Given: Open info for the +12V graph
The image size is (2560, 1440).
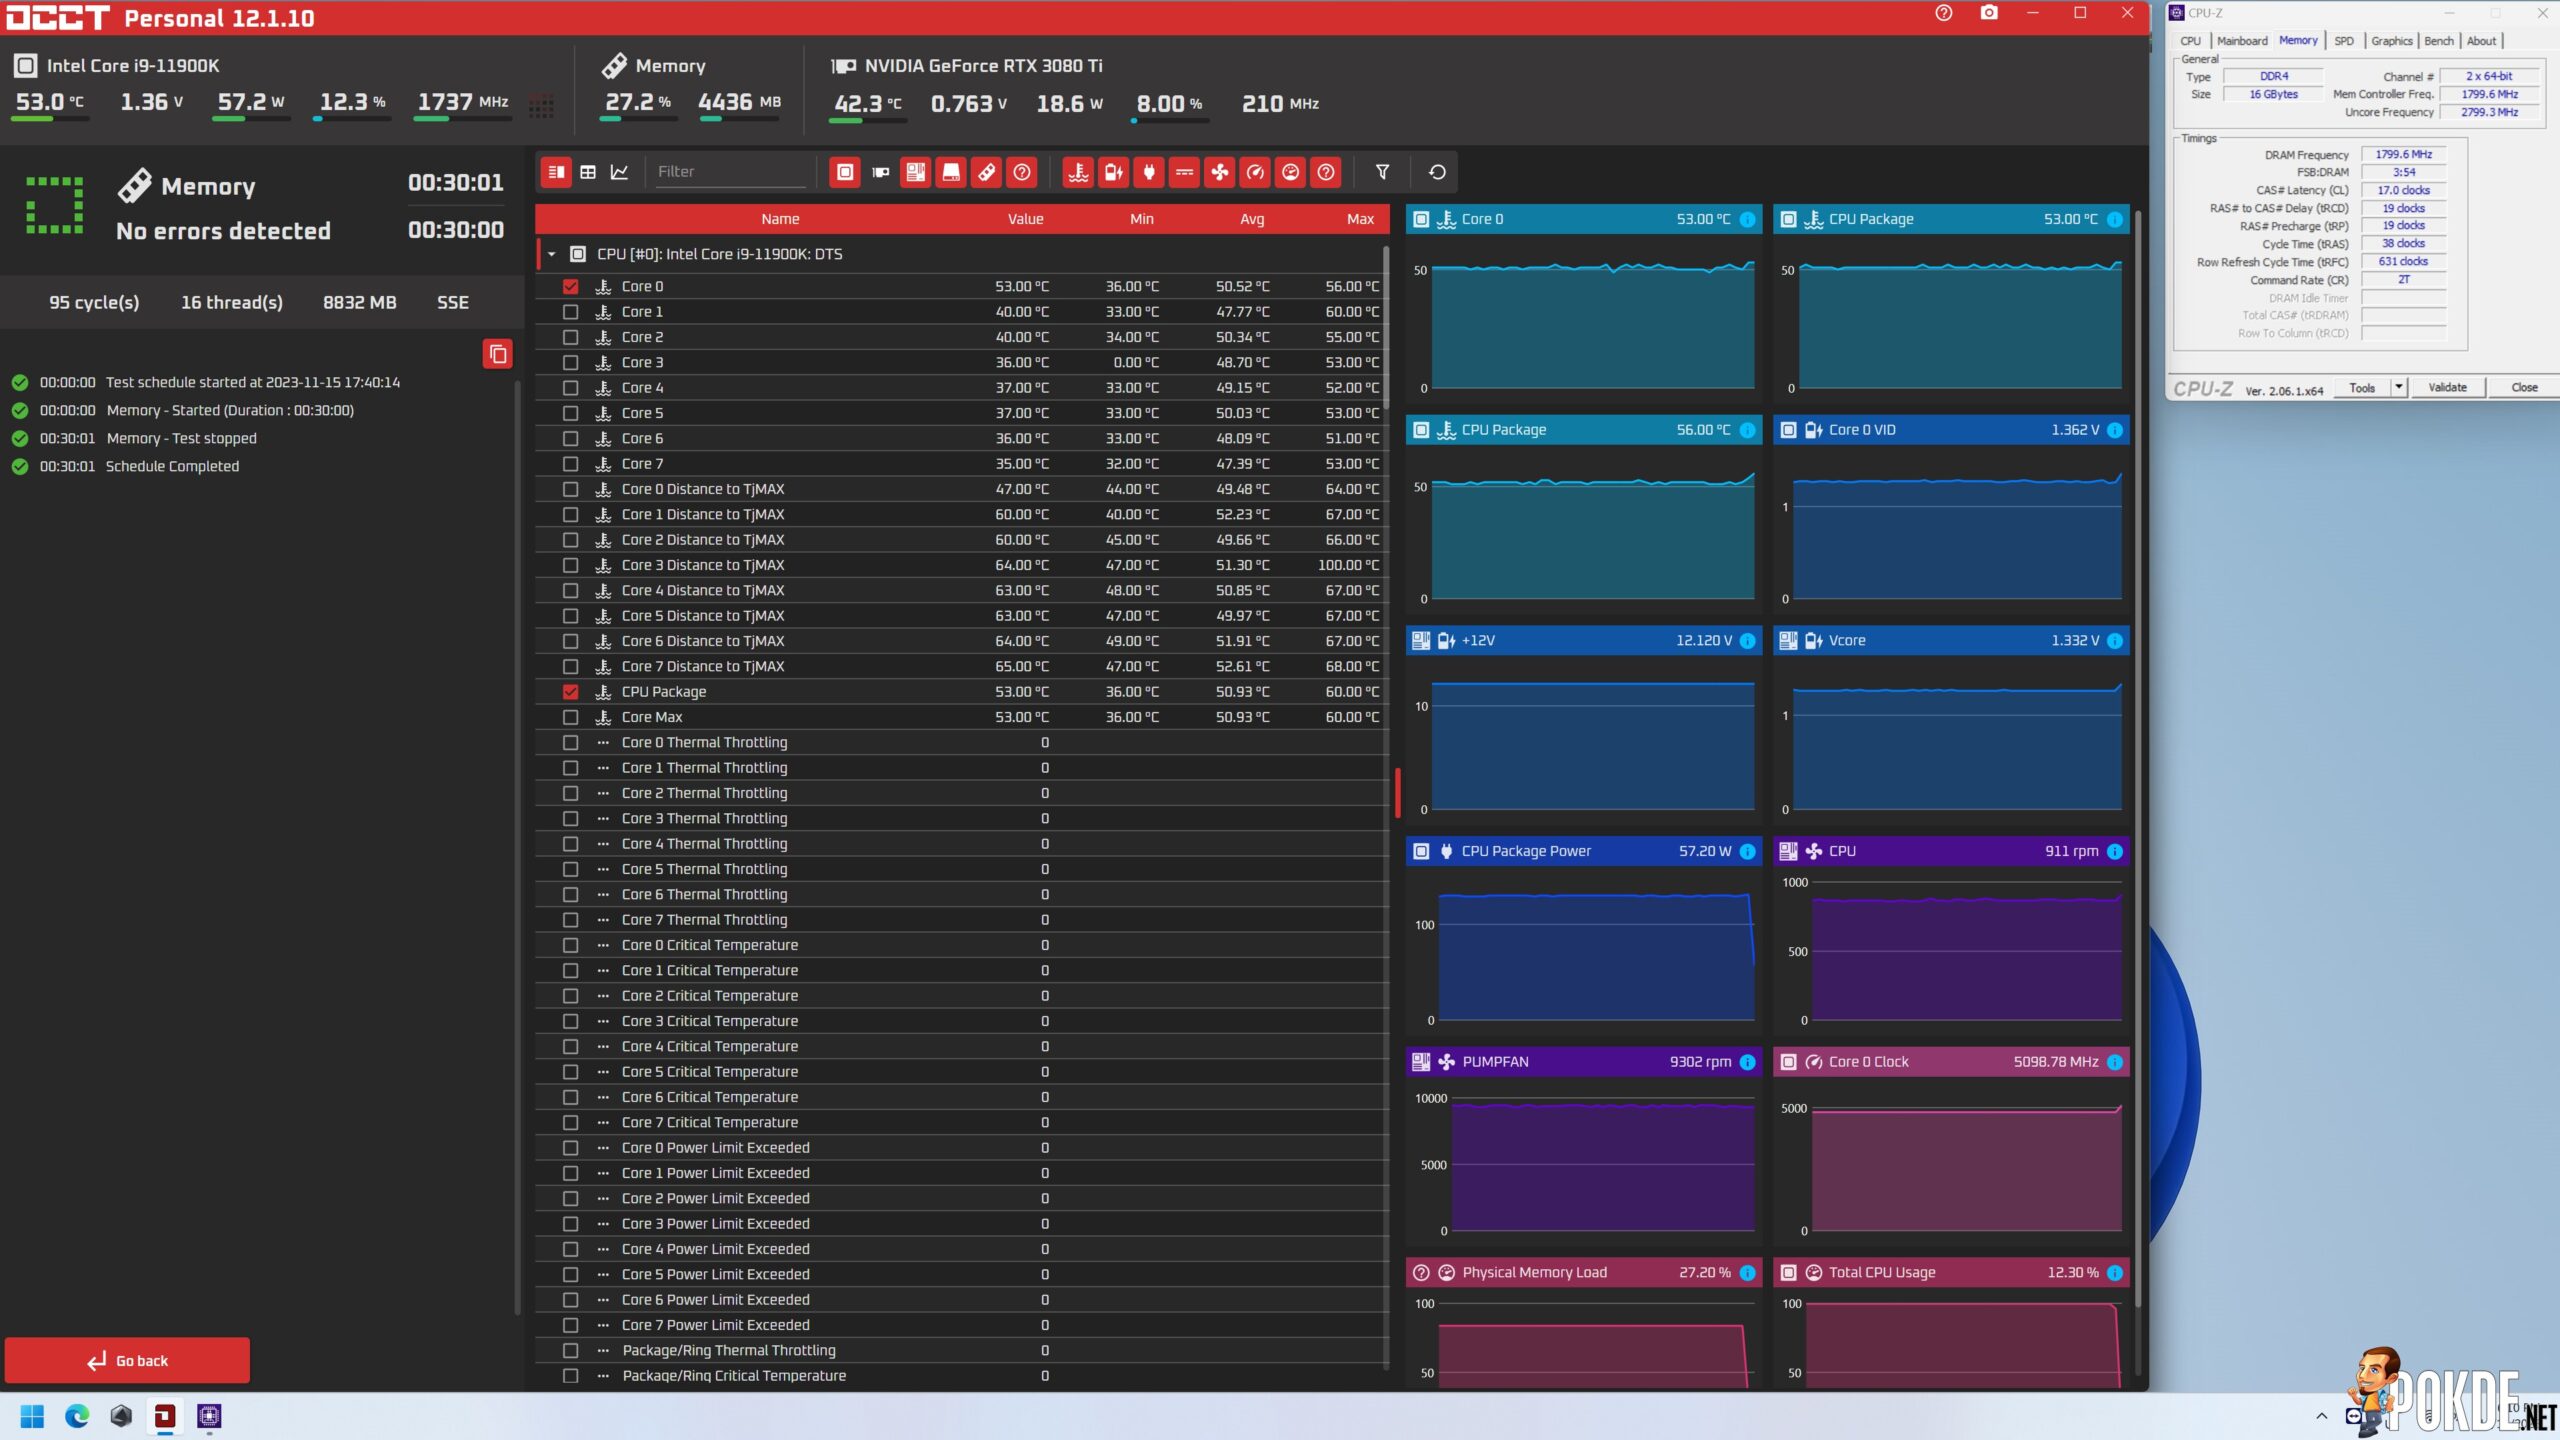Looking at the screenshot, I should [1747, 641].
